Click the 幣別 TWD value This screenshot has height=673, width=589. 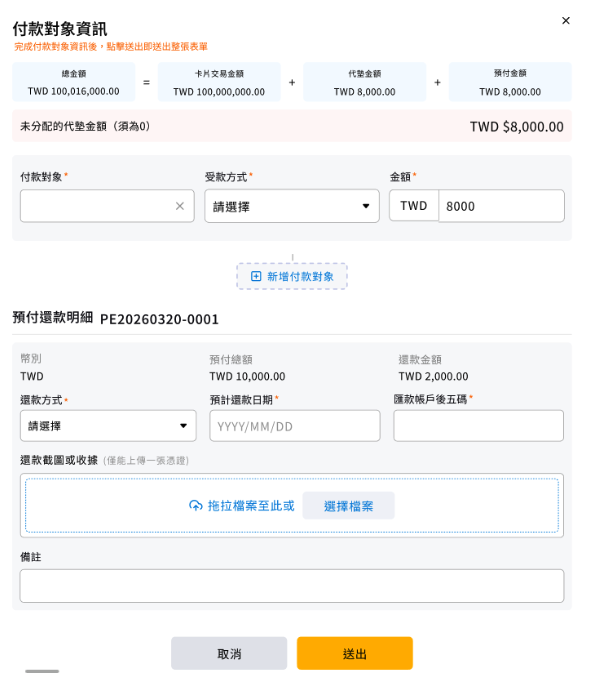click(x=32, y=376)
